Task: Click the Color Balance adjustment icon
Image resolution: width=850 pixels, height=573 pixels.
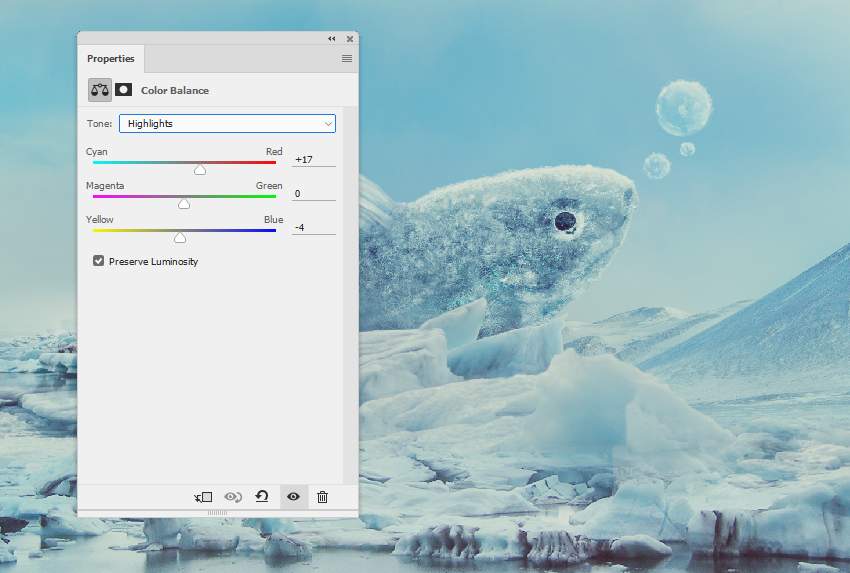Action: click(100, 89)
